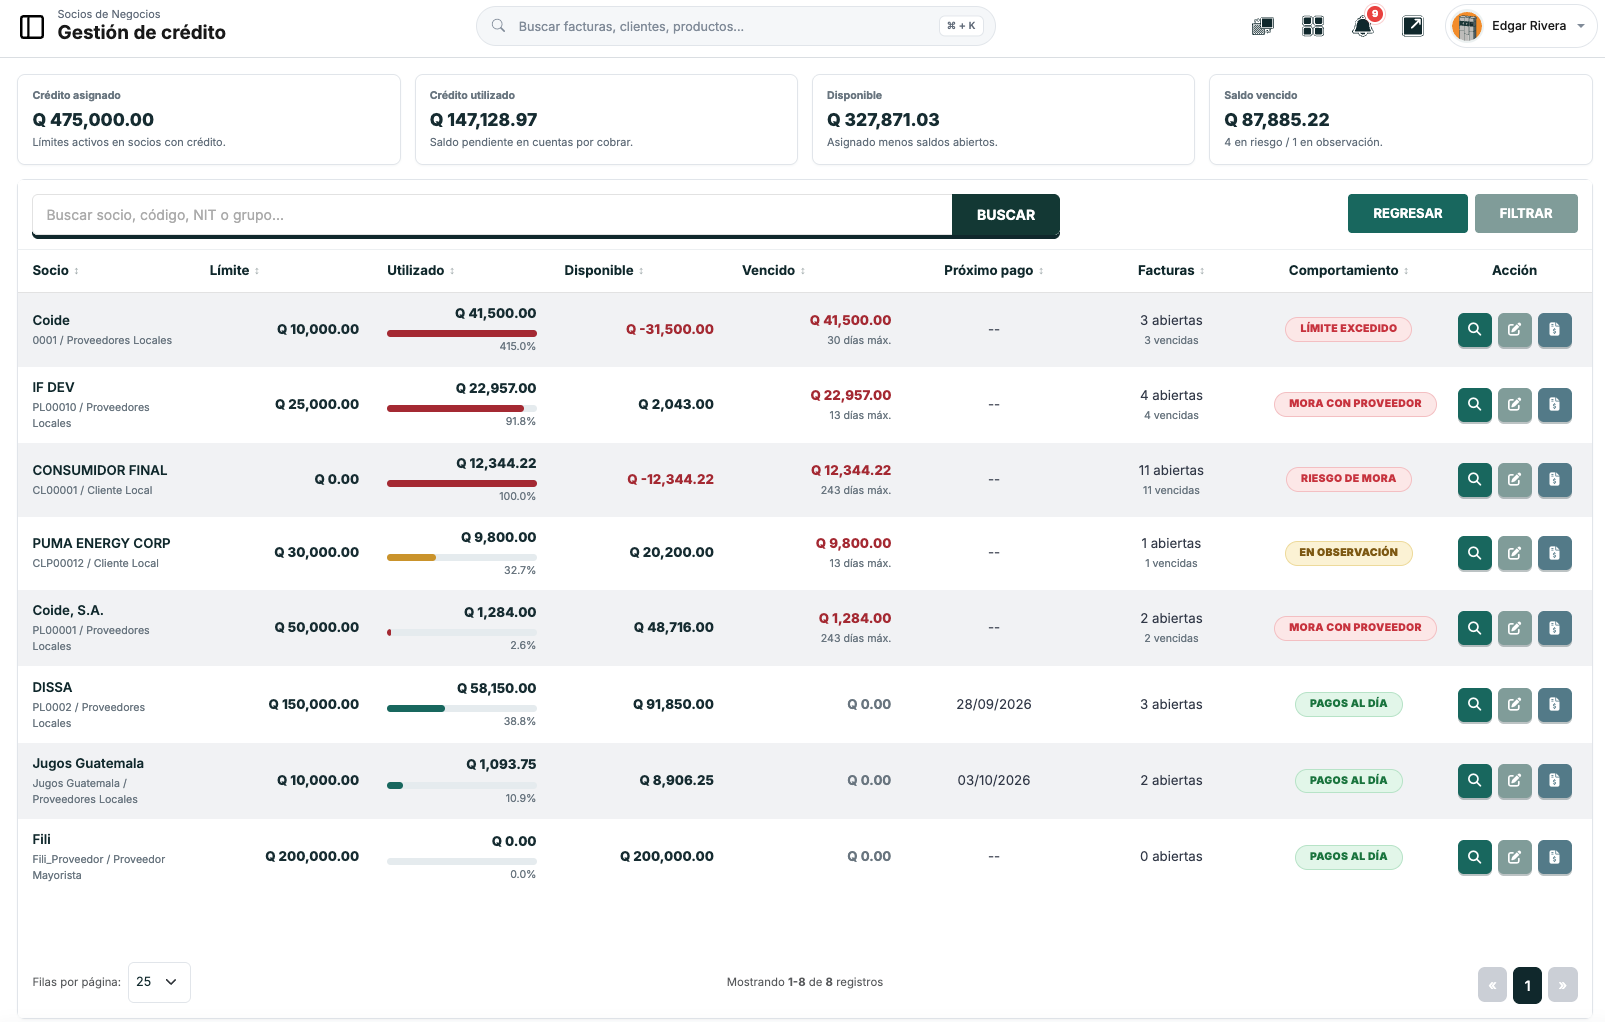Open the notifications bell

click(1362, 27)
